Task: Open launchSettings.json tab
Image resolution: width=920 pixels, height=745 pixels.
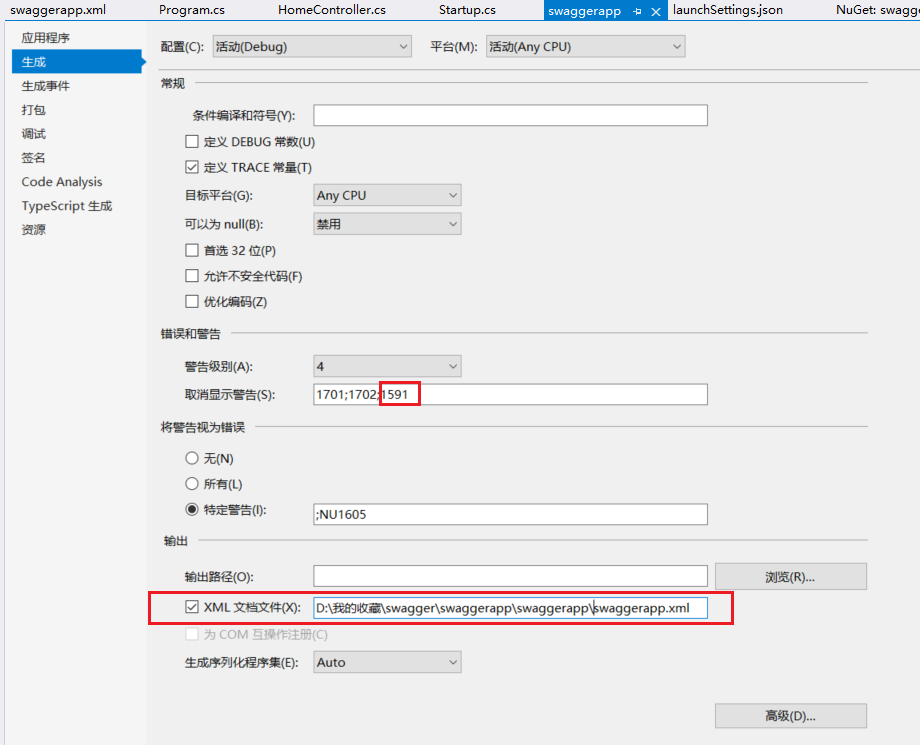Action: [x=728, y=10]
